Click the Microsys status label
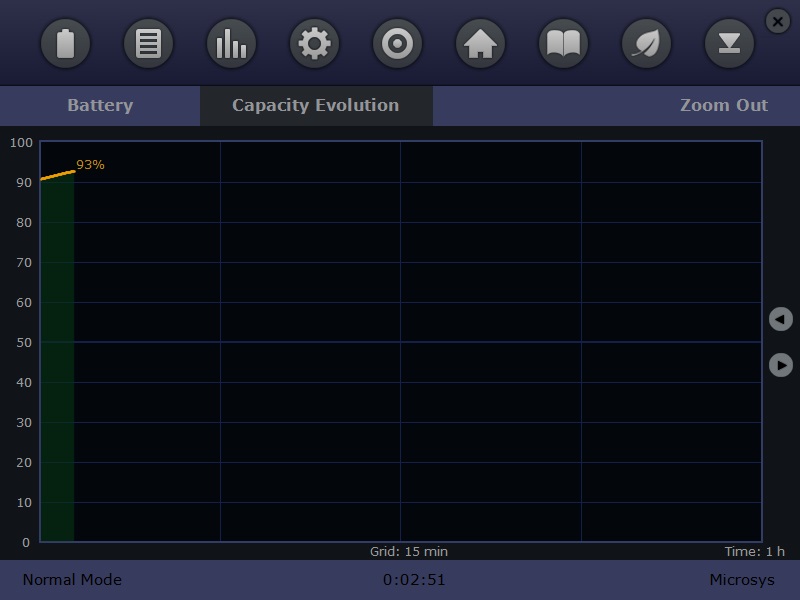The width and height of the screenshot is (800, 600). (743, 579)
